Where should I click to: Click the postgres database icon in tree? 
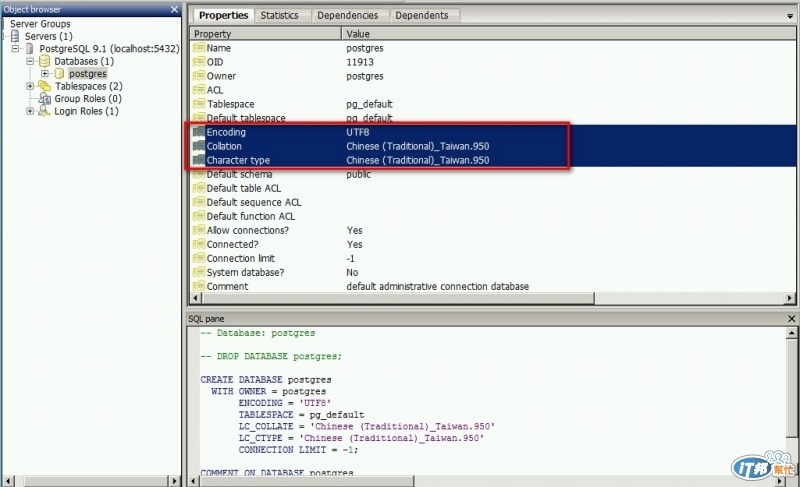coord(60,74)
